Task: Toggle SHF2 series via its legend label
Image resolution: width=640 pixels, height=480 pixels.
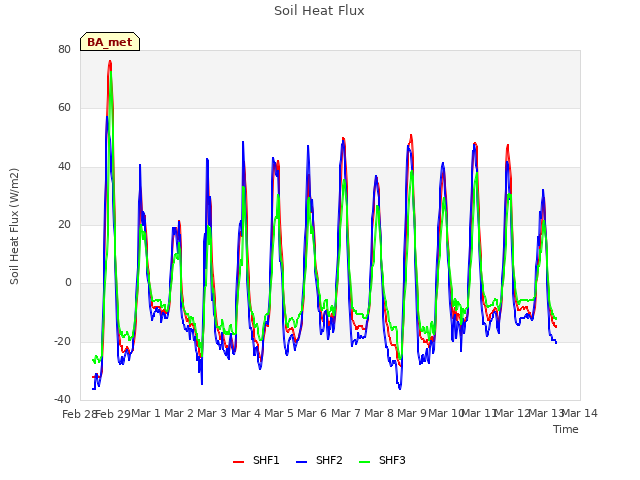Action: (329, 460)
